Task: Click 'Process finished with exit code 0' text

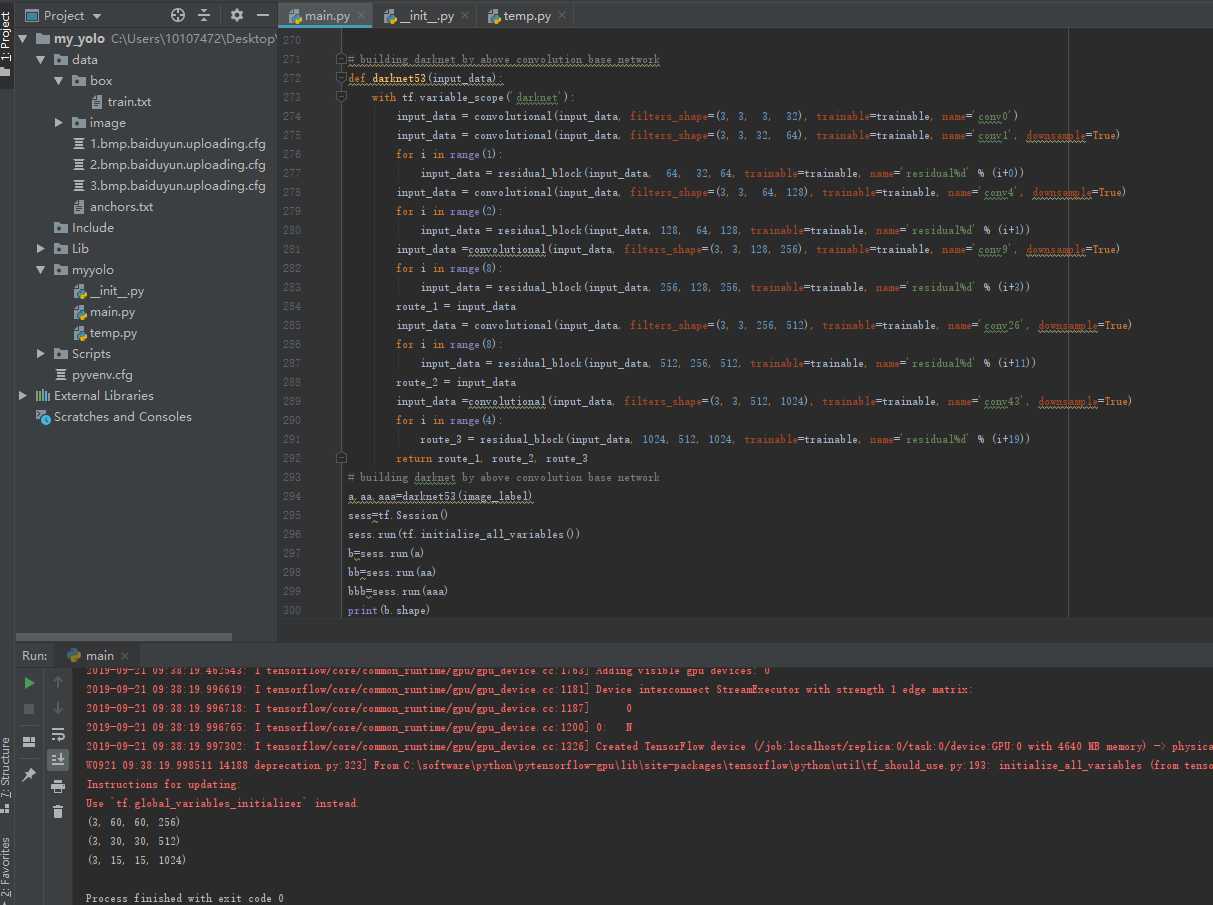Action: coord(185,898)
